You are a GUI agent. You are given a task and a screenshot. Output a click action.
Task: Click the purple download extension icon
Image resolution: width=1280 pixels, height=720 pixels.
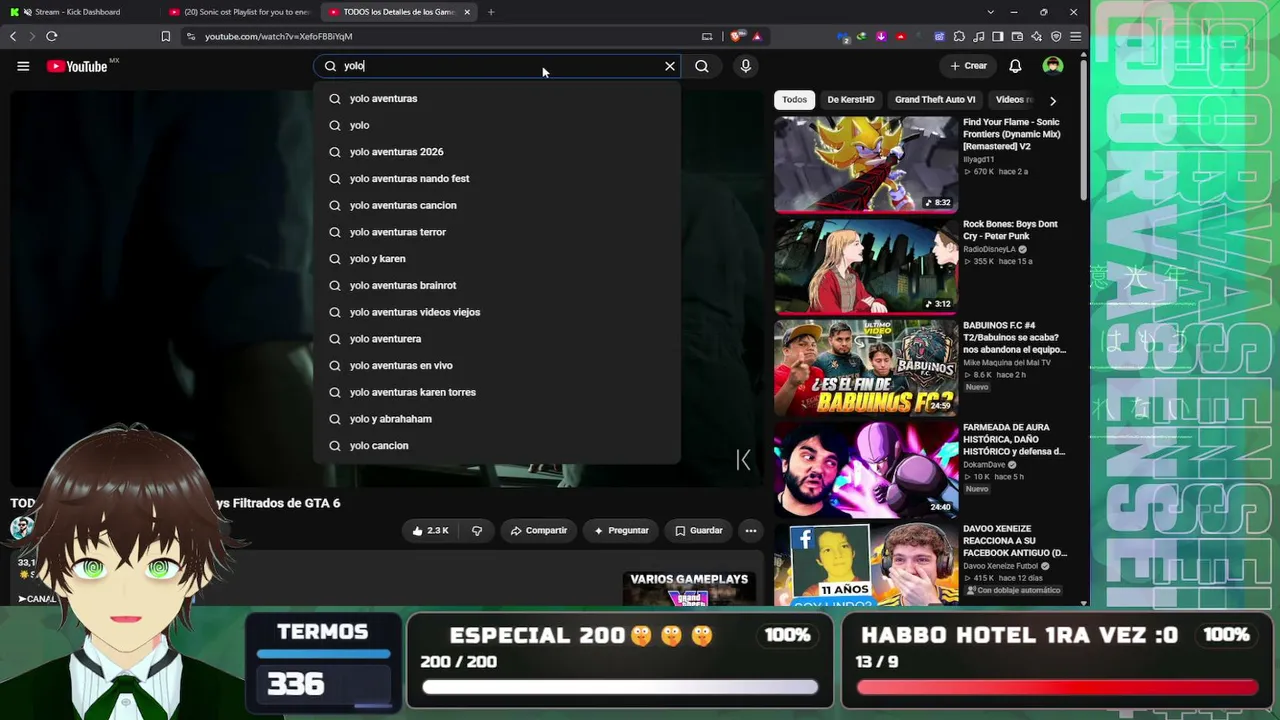pyautogui.click(x=881, y=36)
